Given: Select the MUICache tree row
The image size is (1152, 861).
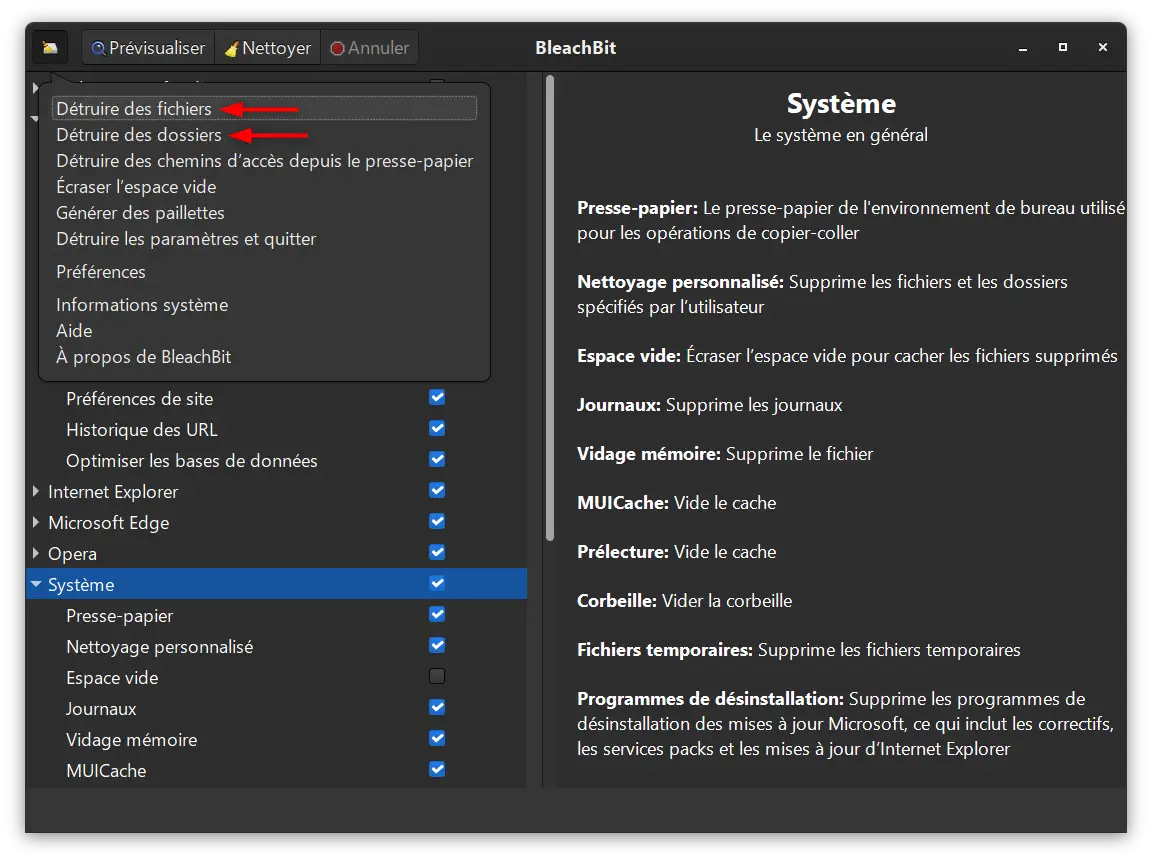Looking at the screenshot, I should pyautogui.click(x=276, y=771).
